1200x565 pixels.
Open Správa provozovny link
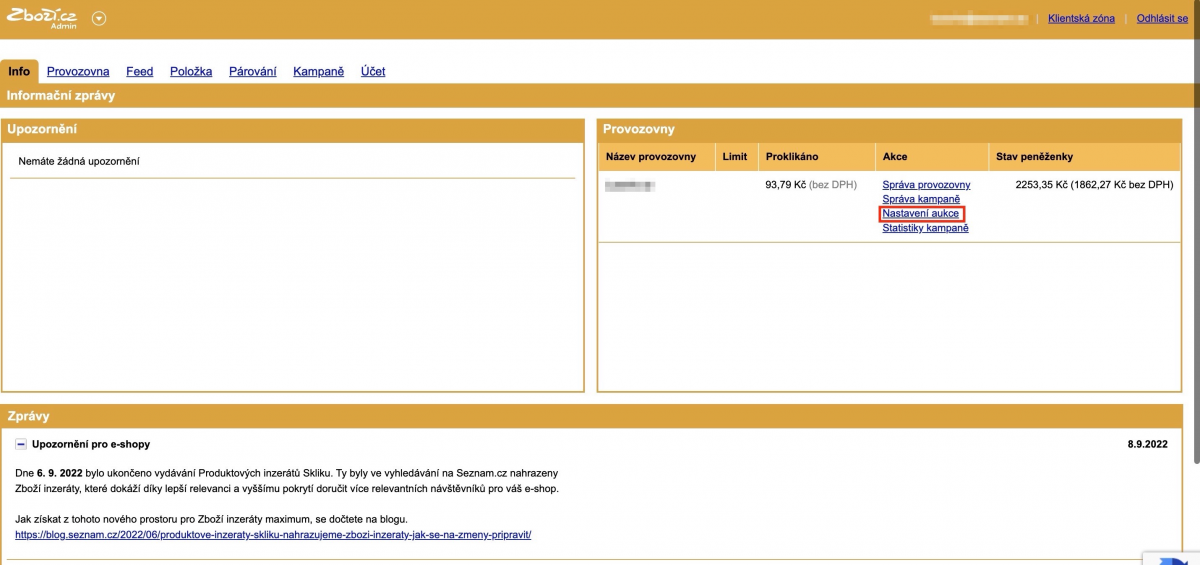tap(926, 185)
